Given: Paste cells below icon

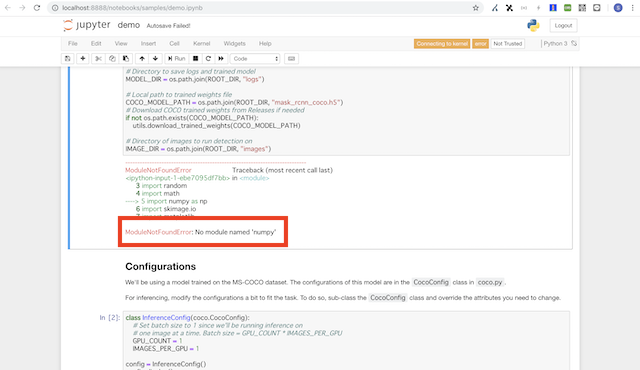Looking at the screenshot, I should [126, 59].
